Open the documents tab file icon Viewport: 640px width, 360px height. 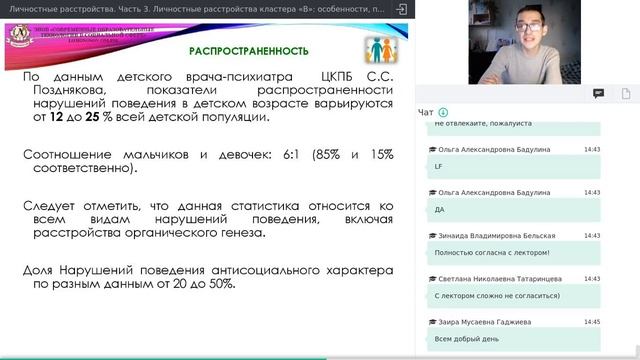[x=626, y=94]
